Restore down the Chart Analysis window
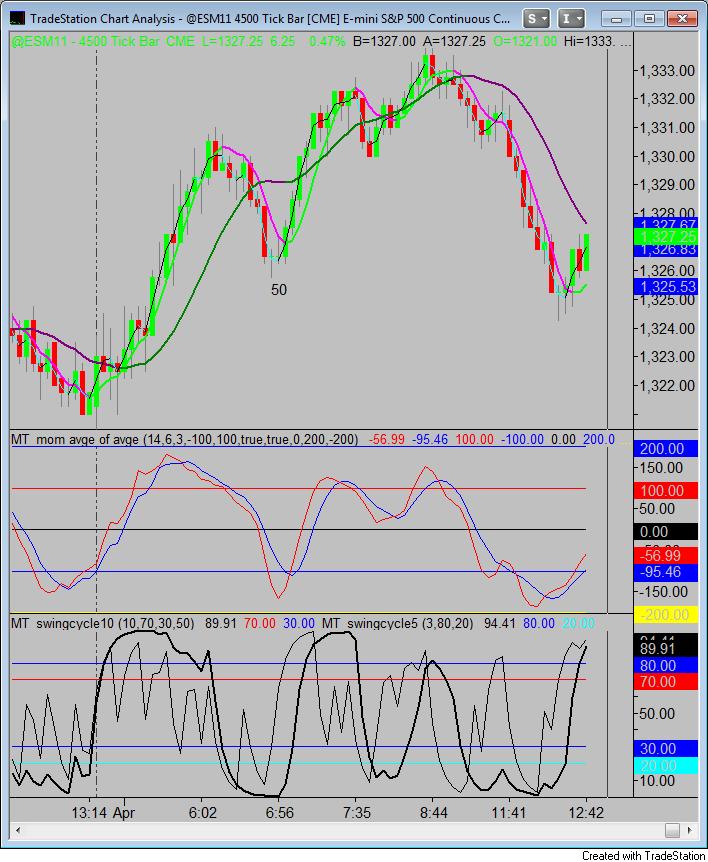Screen dimensions: 708x862 pyautogui.click(x=649, y=19)
